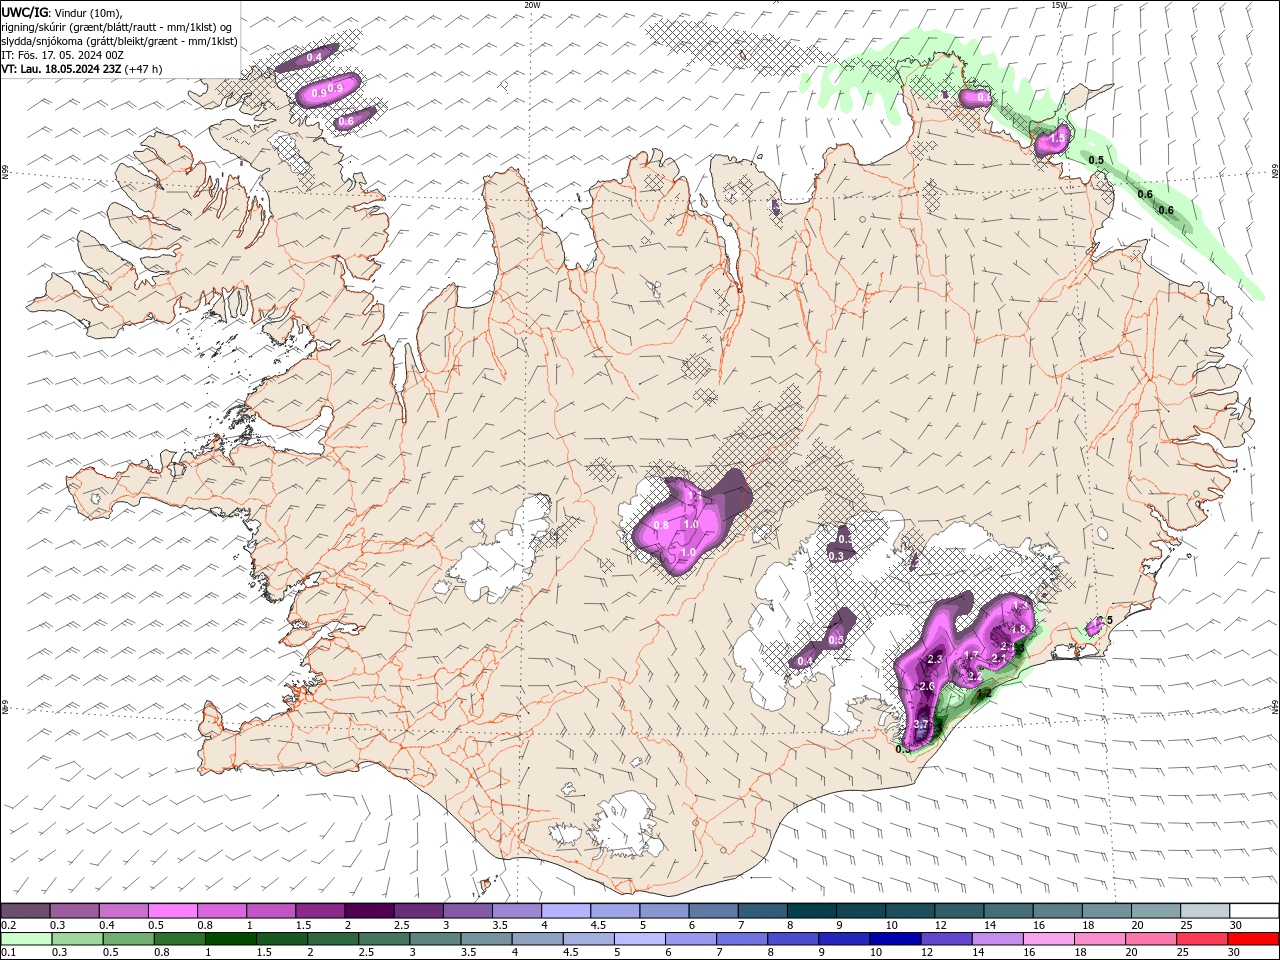Select the pale green 0.1 swatch in the lower legend
Image resolution: width=1280 pixels, height=960 pixels.
click(x=25, y=939)
